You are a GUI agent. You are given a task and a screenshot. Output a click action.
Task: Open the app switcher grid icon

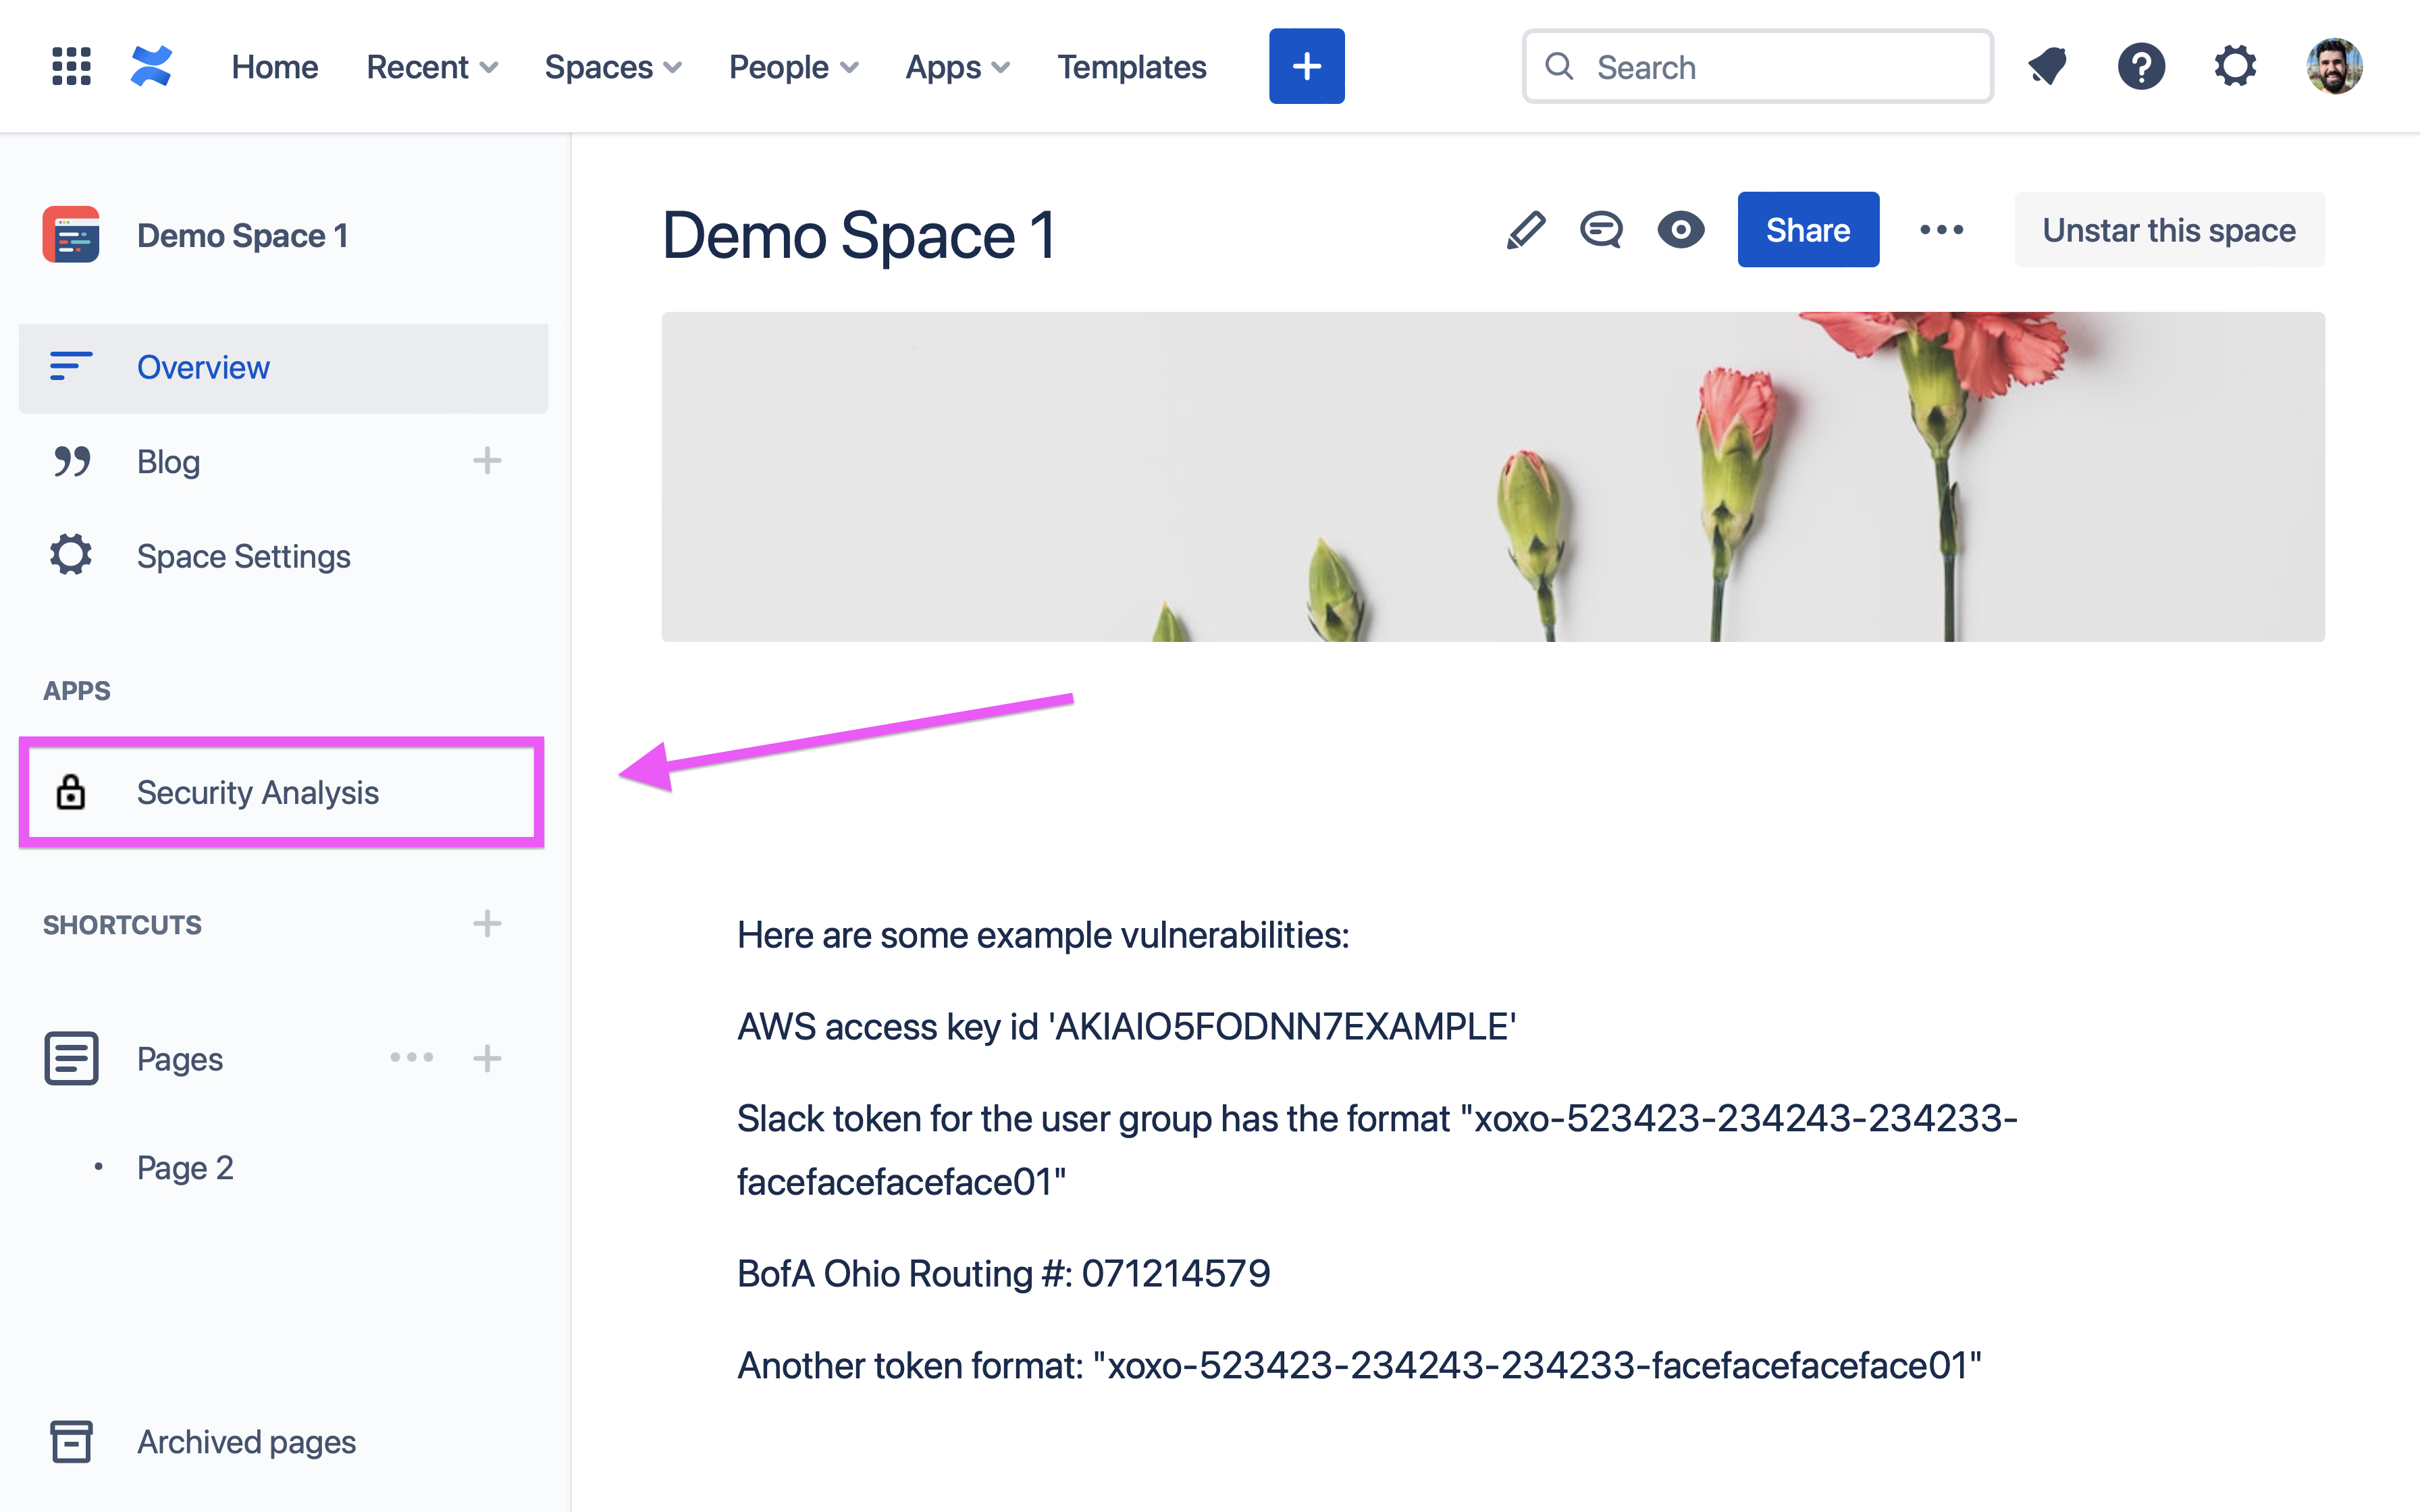point(71,66)
